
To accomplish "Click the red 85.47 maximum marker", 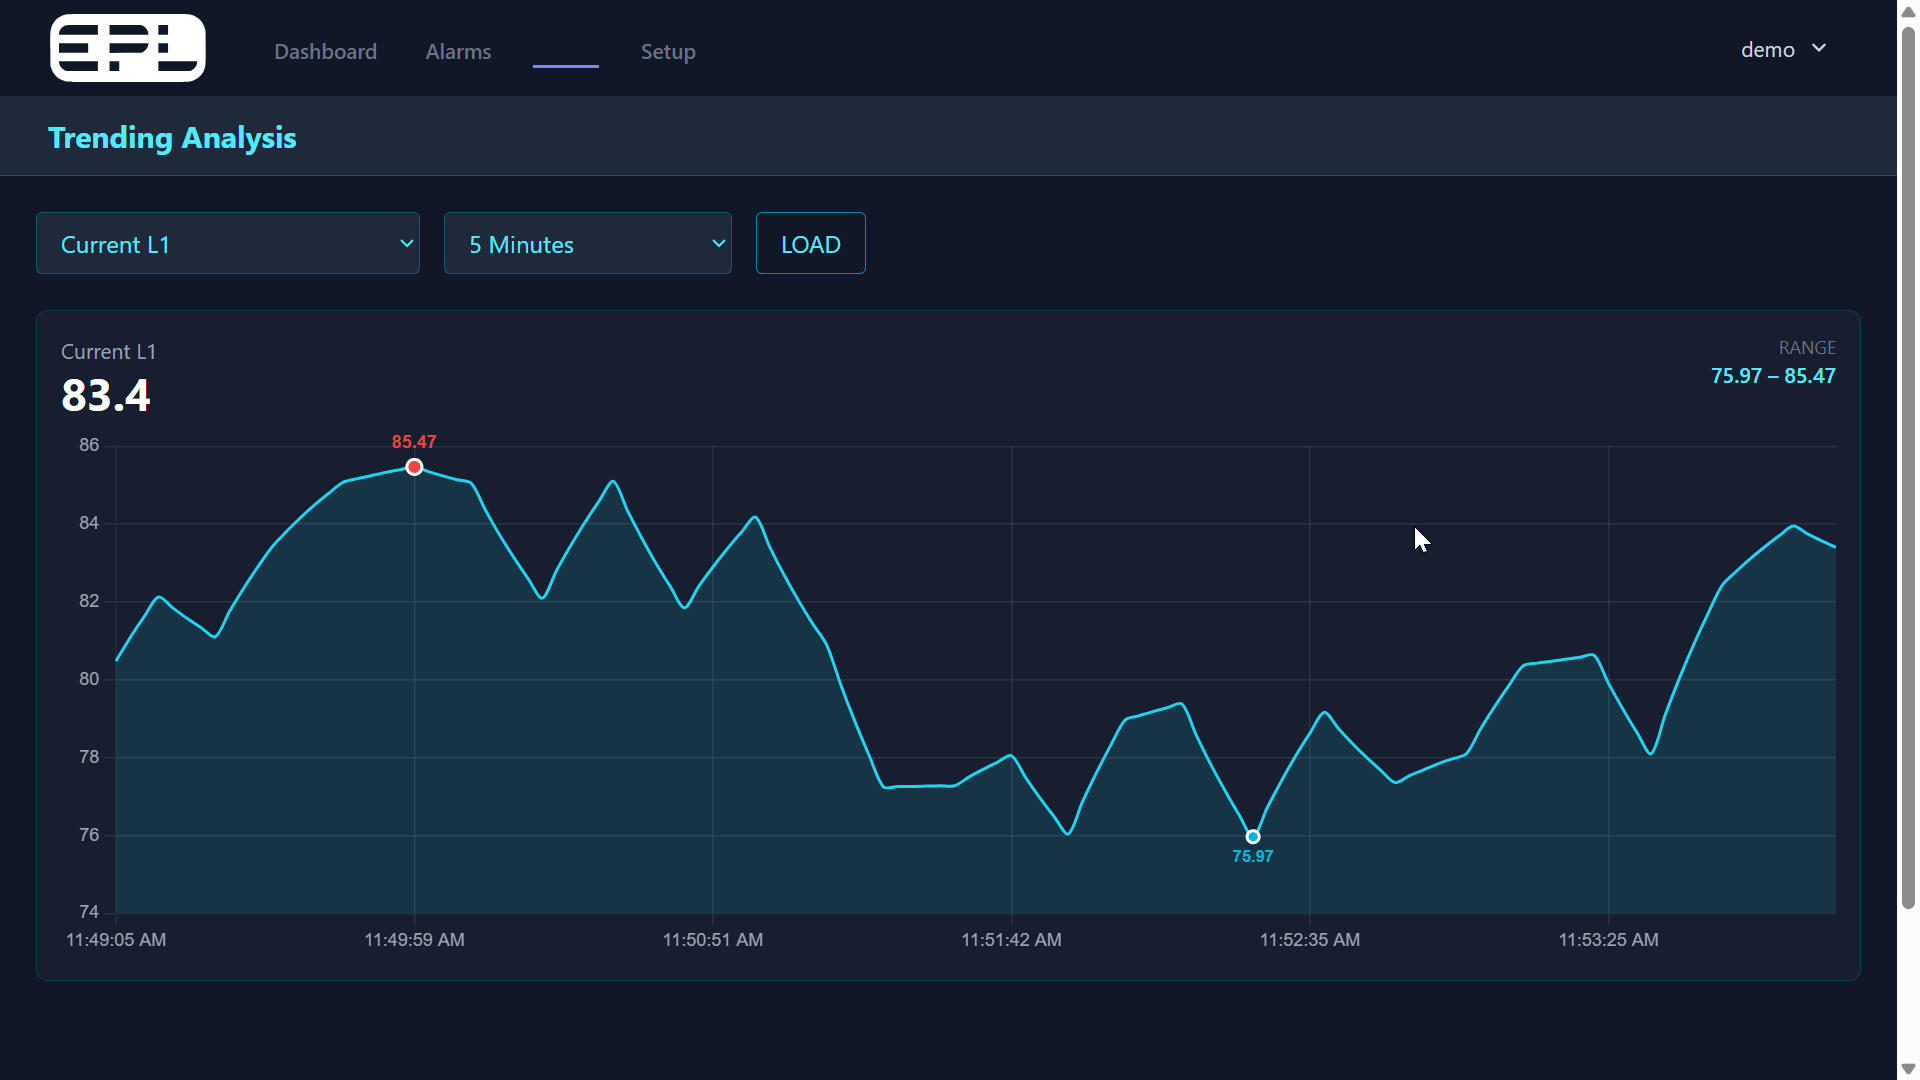I will [414, 467].
